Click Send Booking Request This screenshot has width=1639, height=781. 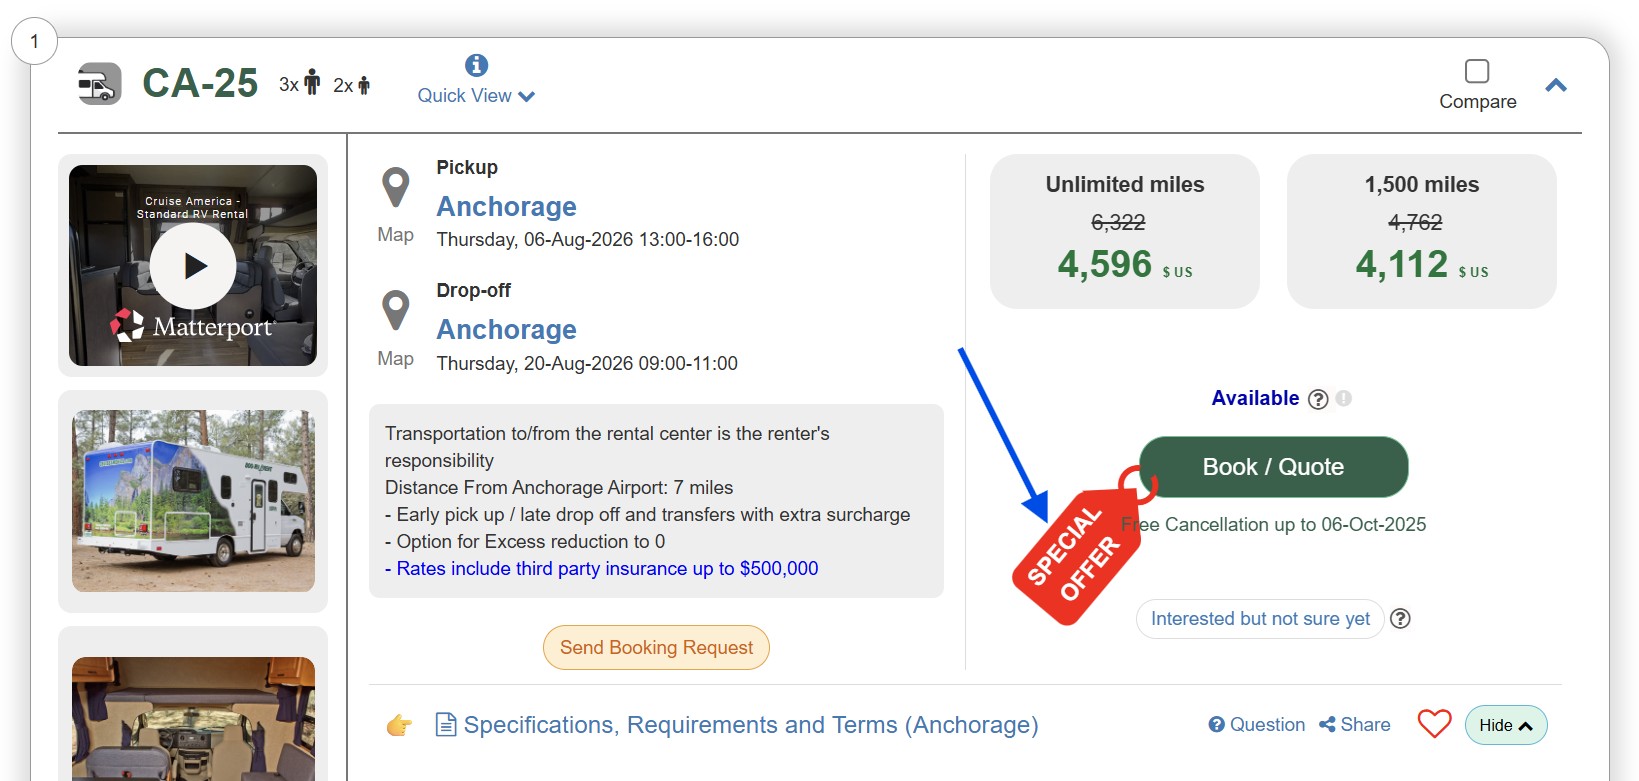pyautogui.click(x=656, y=647)
